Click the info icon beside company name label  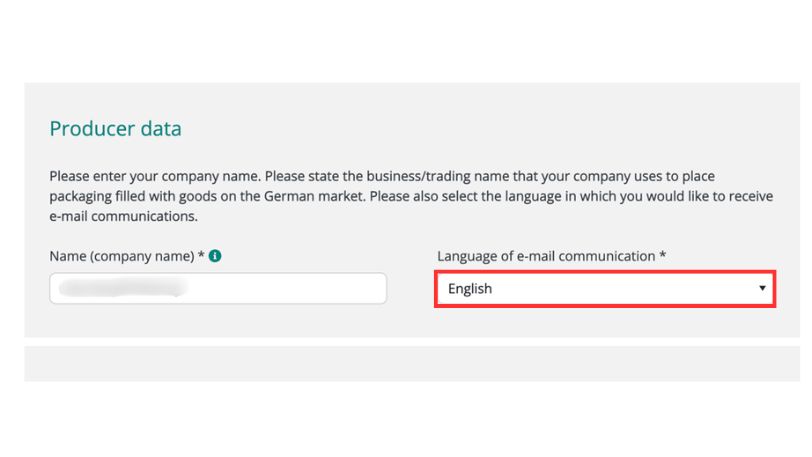(x=216, y=256)
